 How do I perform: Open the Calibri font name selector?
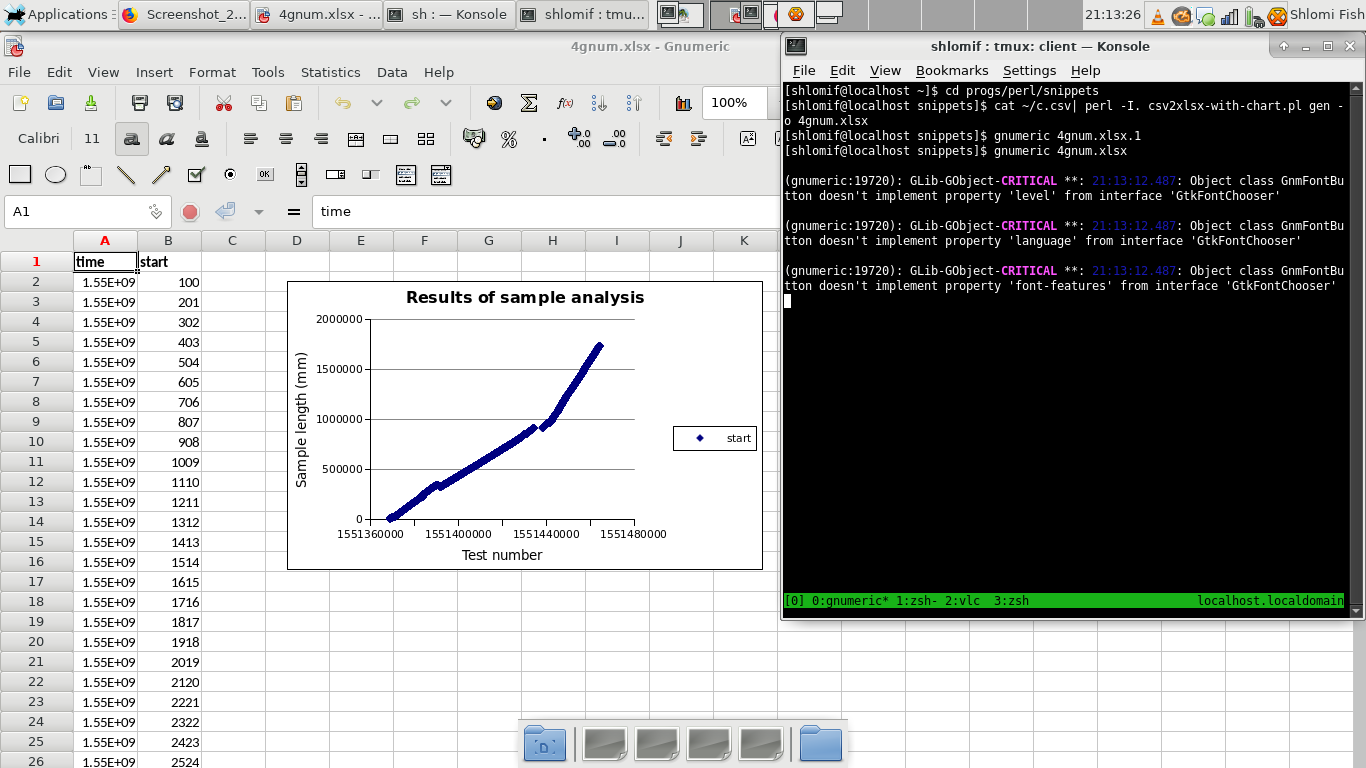click(39, 139)
